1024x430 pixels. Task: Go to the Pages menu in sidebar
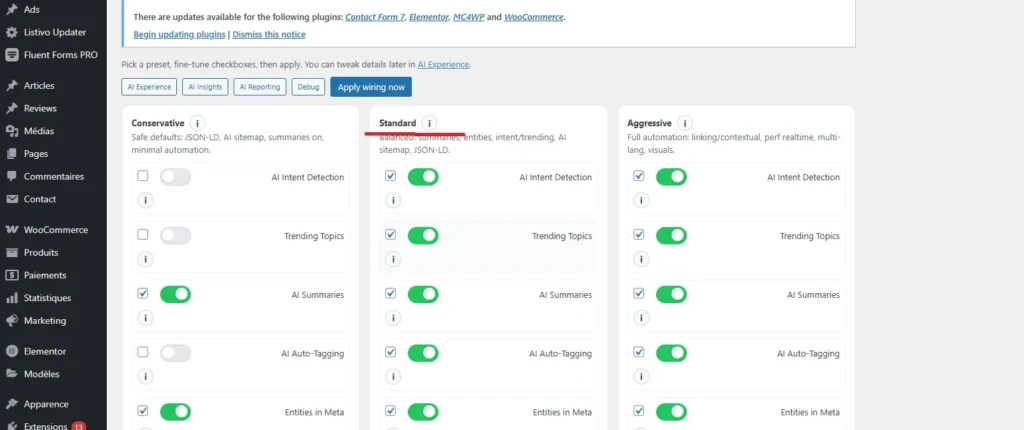pos(36,154)
